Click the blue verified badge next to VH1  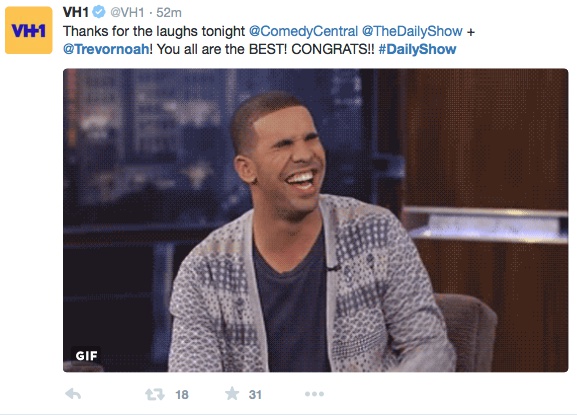point(98,12)
